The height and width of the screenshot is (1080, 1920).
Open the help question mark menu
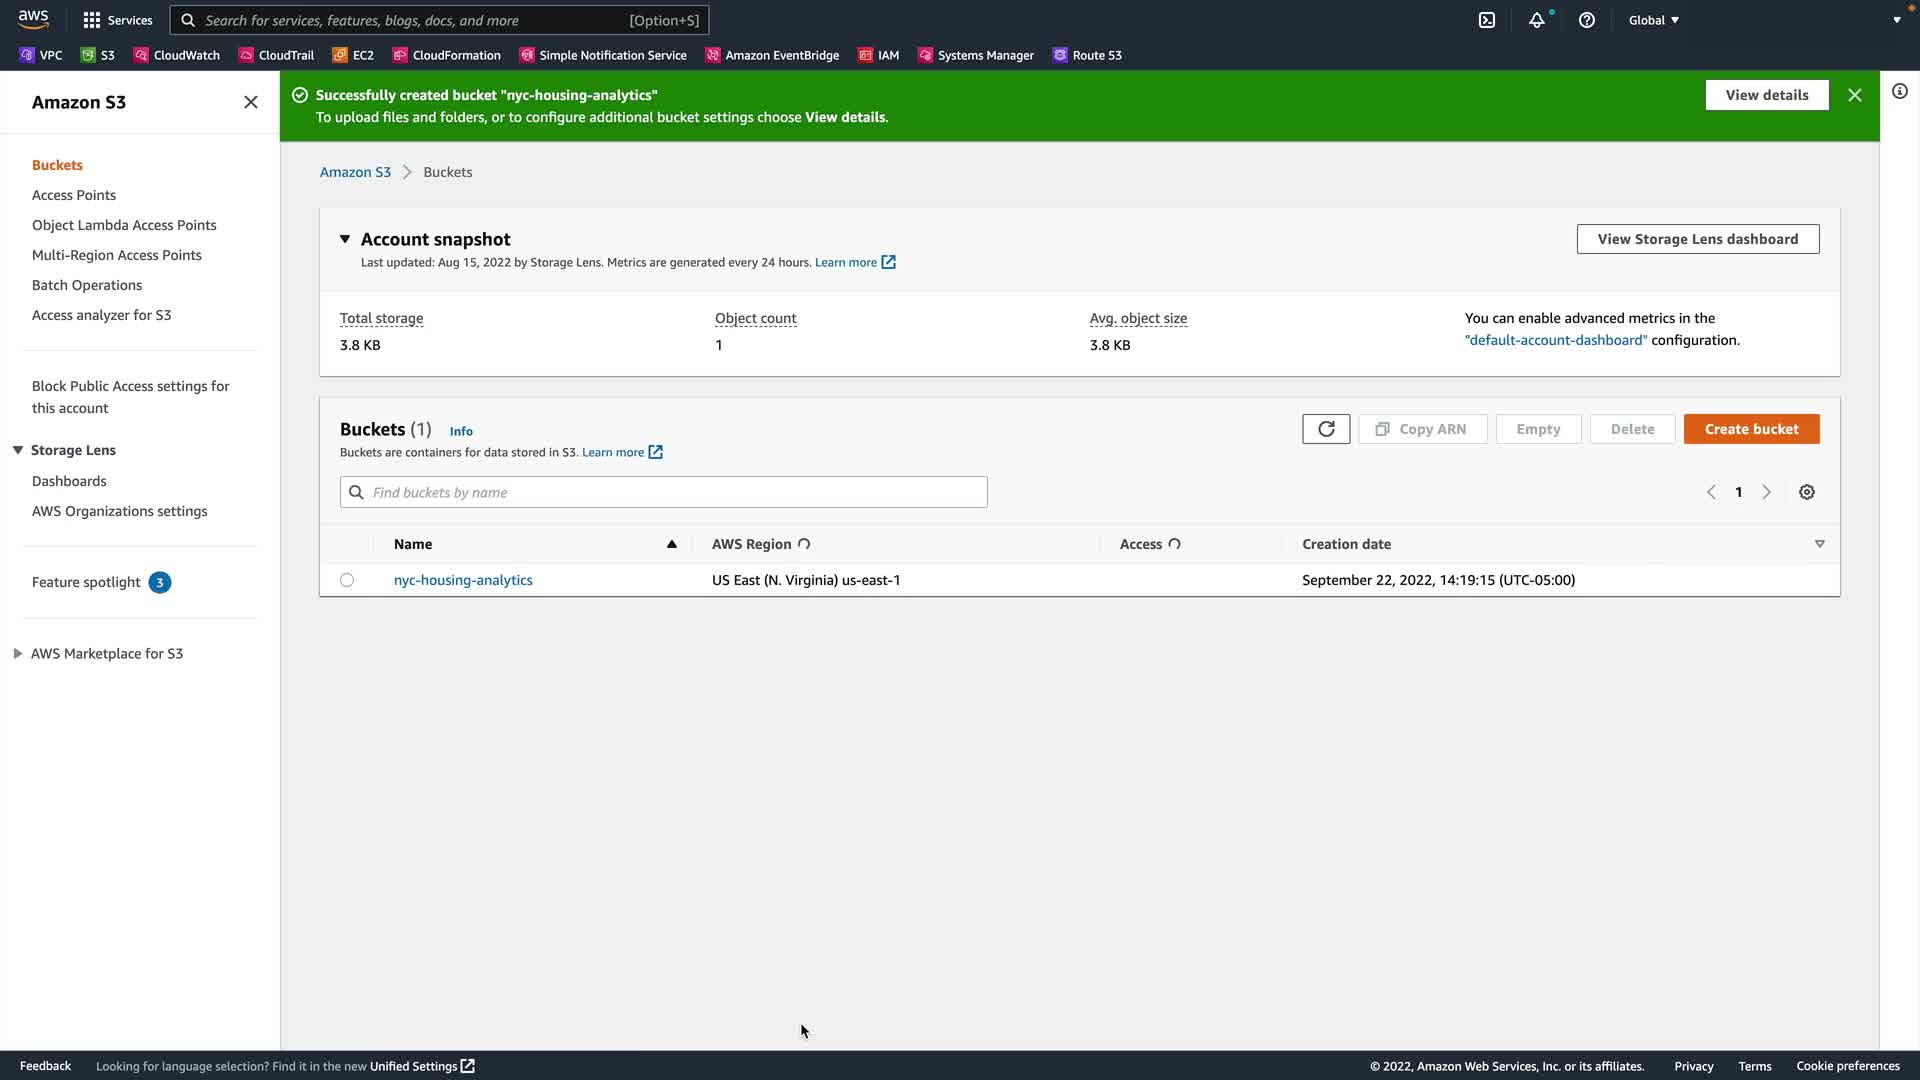pyautogui.click(x=1586, y=20)
